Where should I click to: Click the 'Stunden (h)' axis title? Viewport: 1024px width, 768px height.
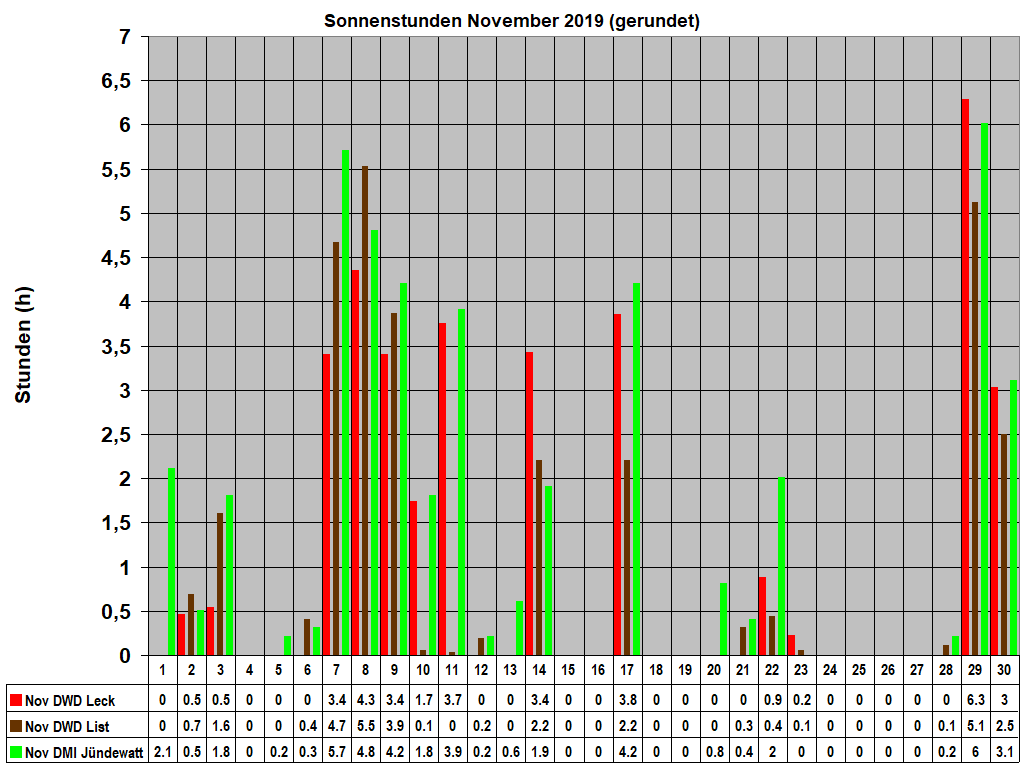[23, 345]
